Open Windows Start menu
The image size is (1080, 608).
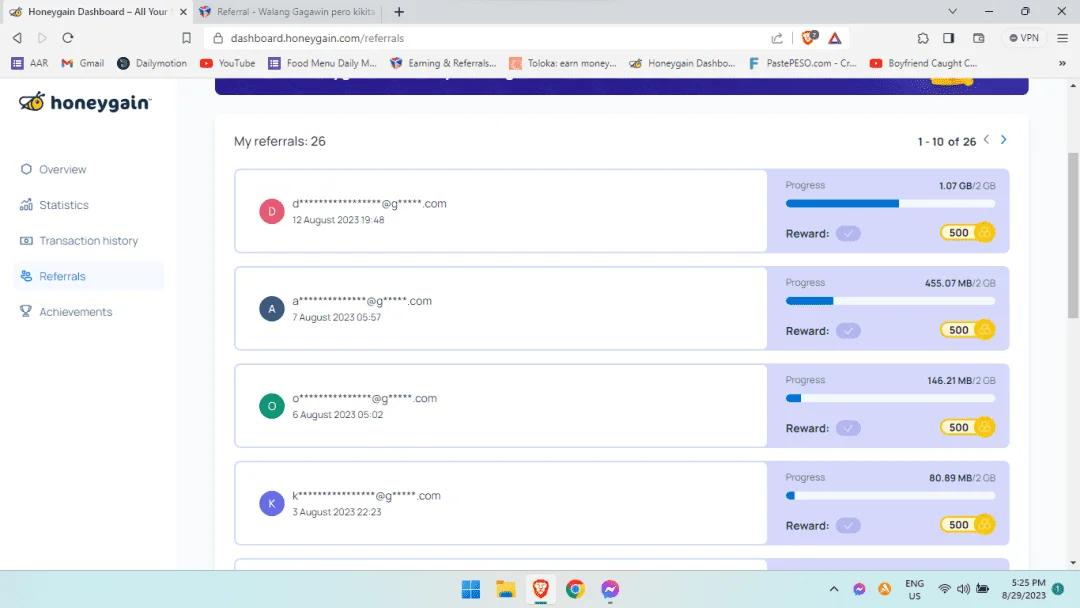[471, 589]
